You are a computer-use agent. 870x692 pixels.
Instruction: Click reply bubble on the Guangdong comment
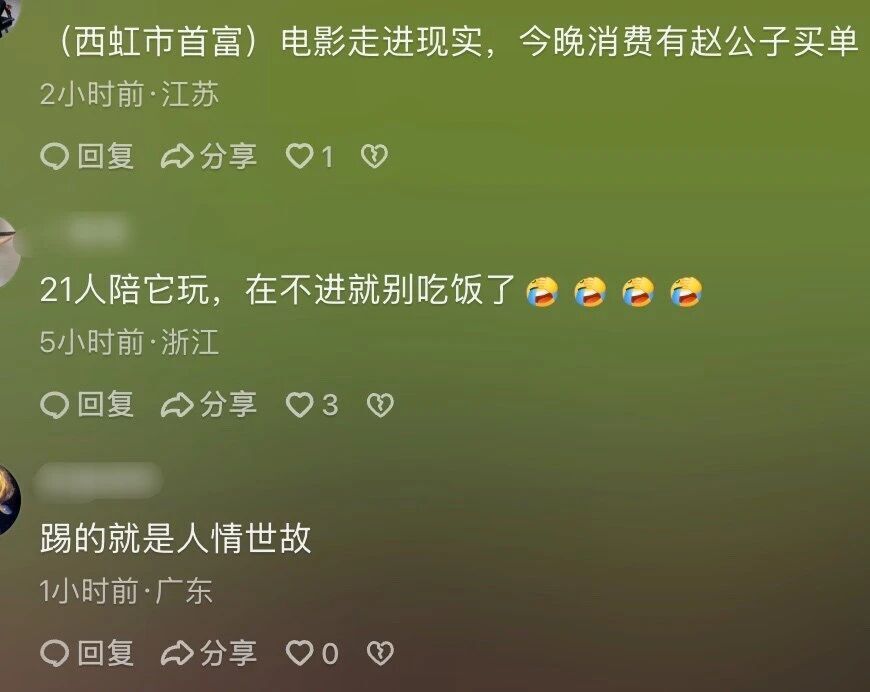point(54,654)
